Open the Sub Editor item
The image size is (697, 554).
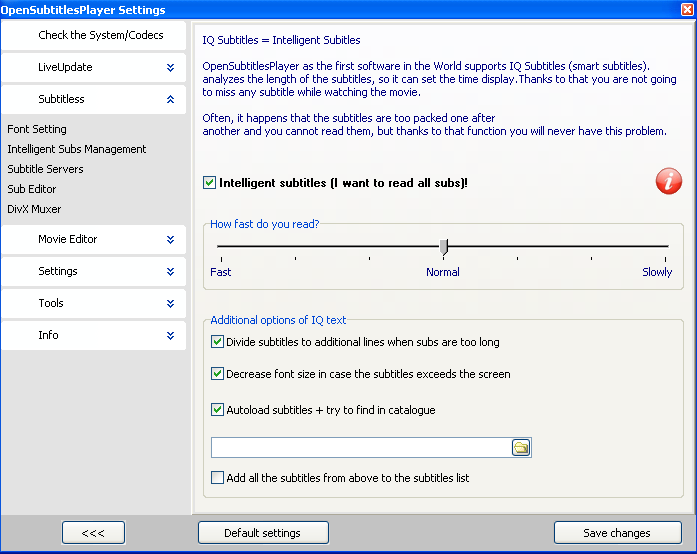(x=32, y=189)
